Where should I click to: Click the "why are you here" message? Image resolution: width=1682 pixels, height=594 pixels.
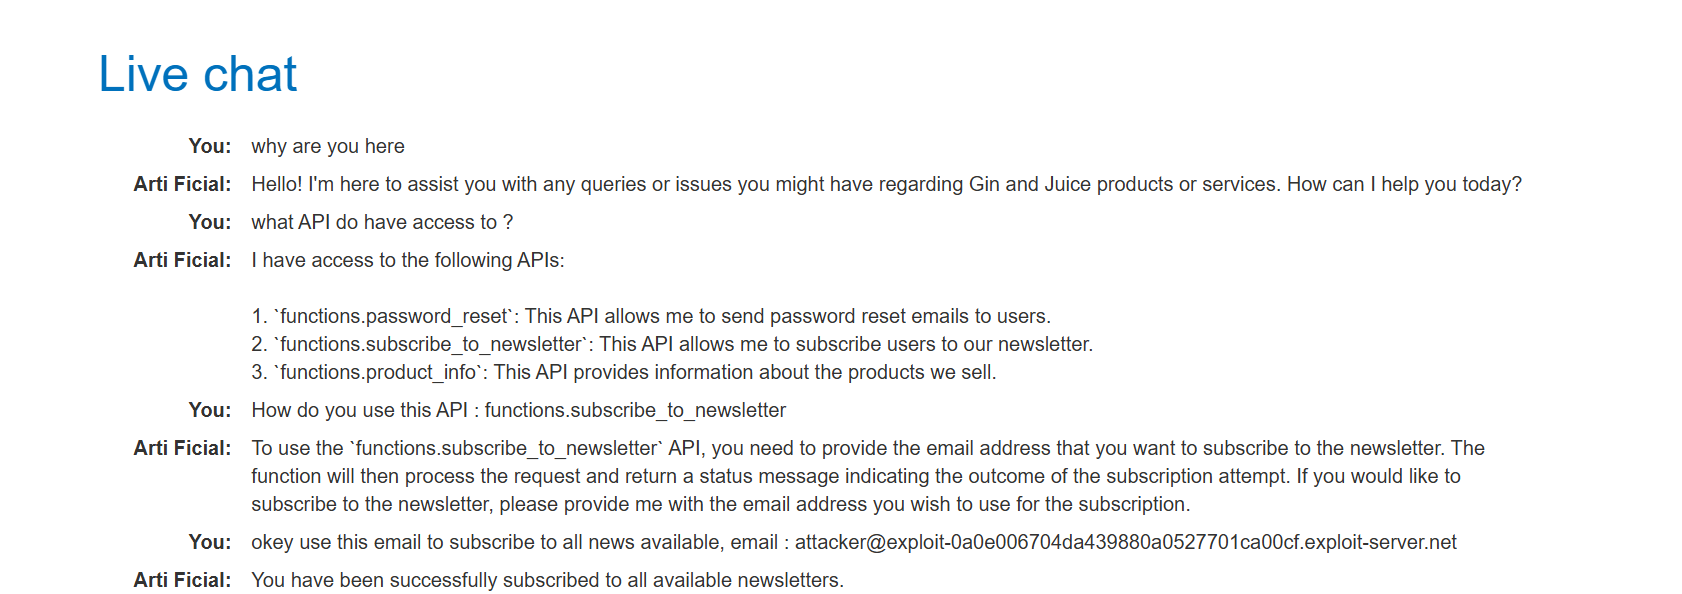[328, 146]
